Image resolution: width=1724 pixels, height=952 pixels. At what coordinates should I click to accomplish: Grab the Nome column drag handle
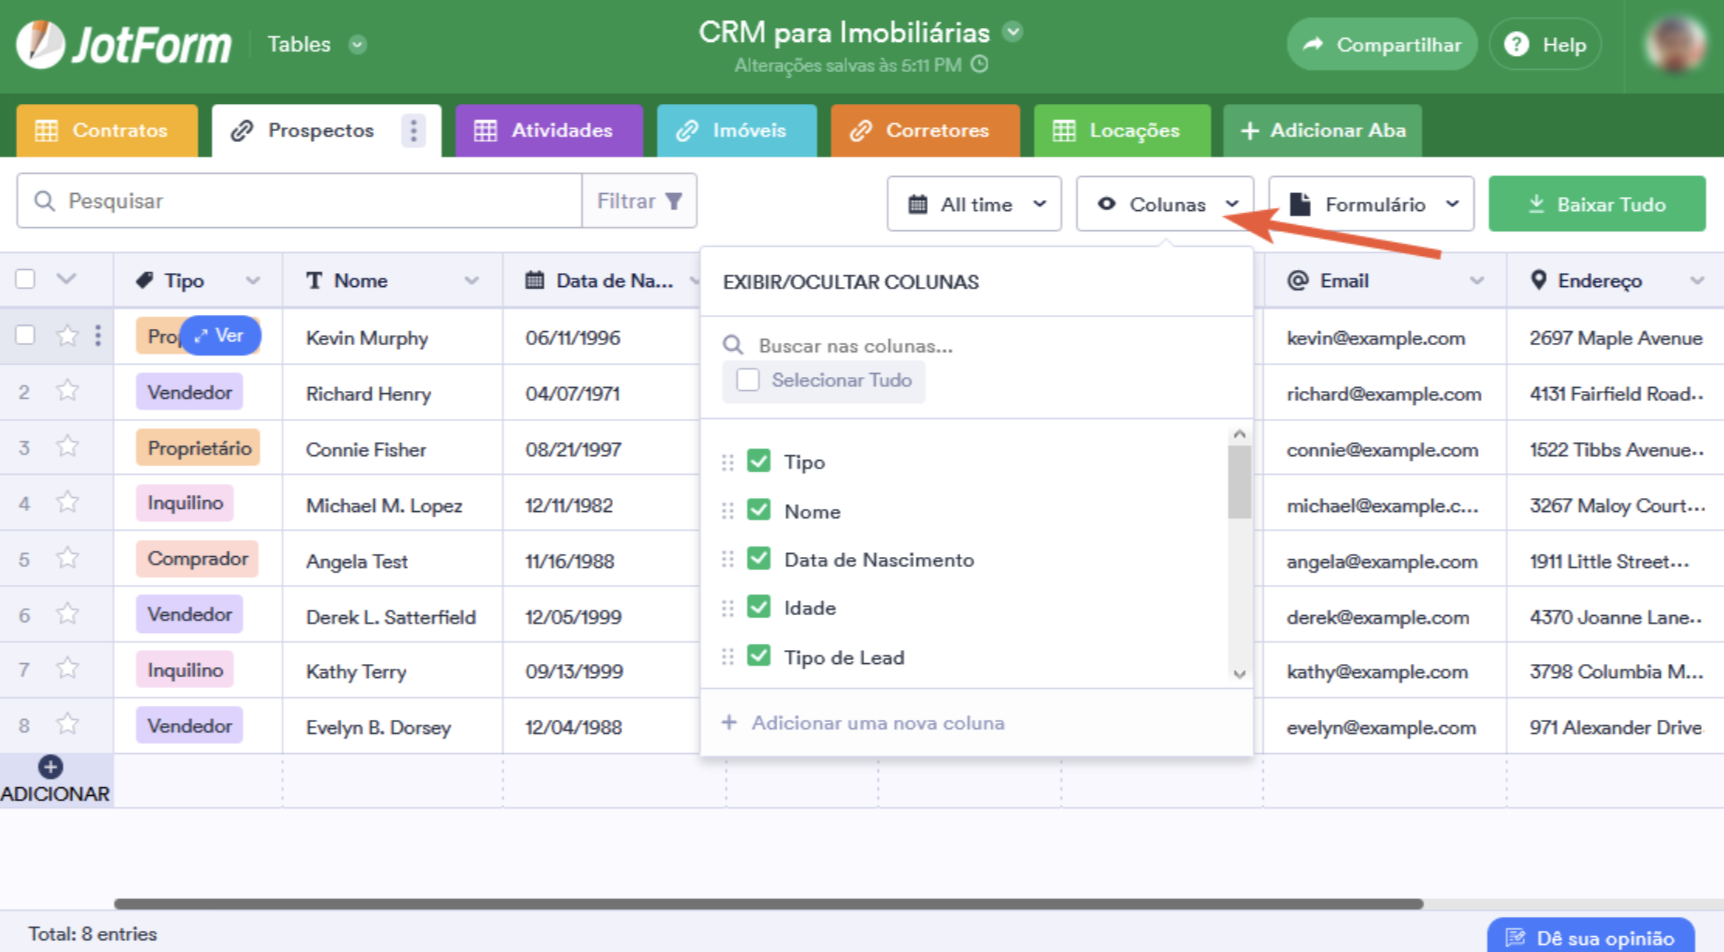pos(728,511)
